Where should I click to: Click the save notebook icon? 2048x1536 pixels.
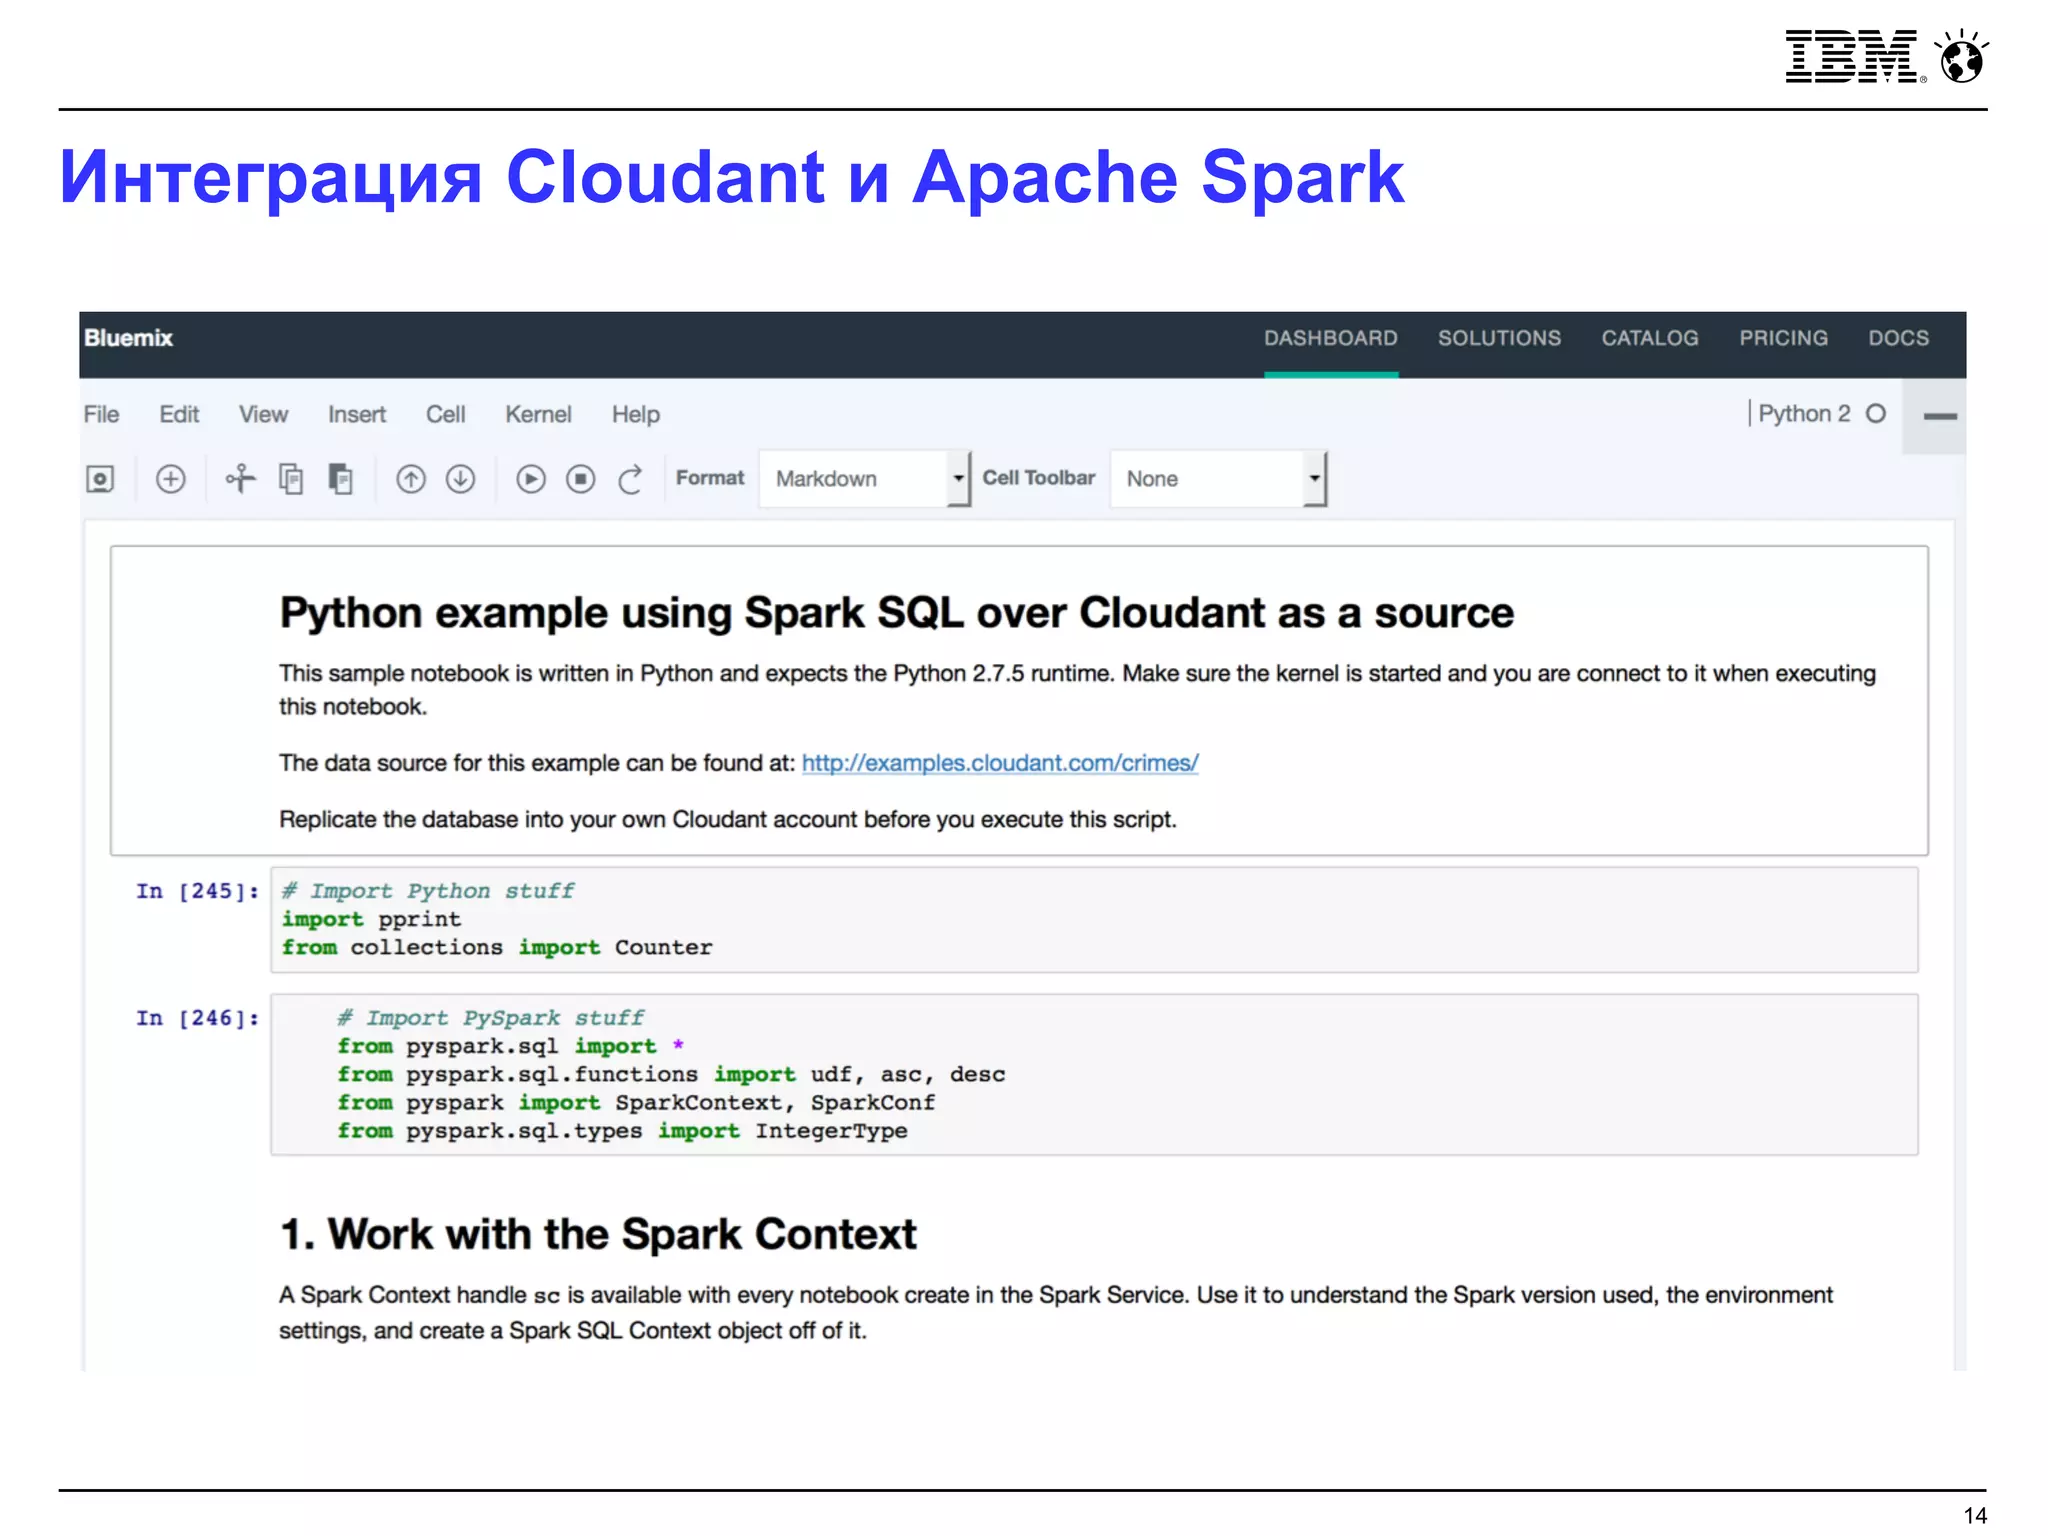pos(100,479)
